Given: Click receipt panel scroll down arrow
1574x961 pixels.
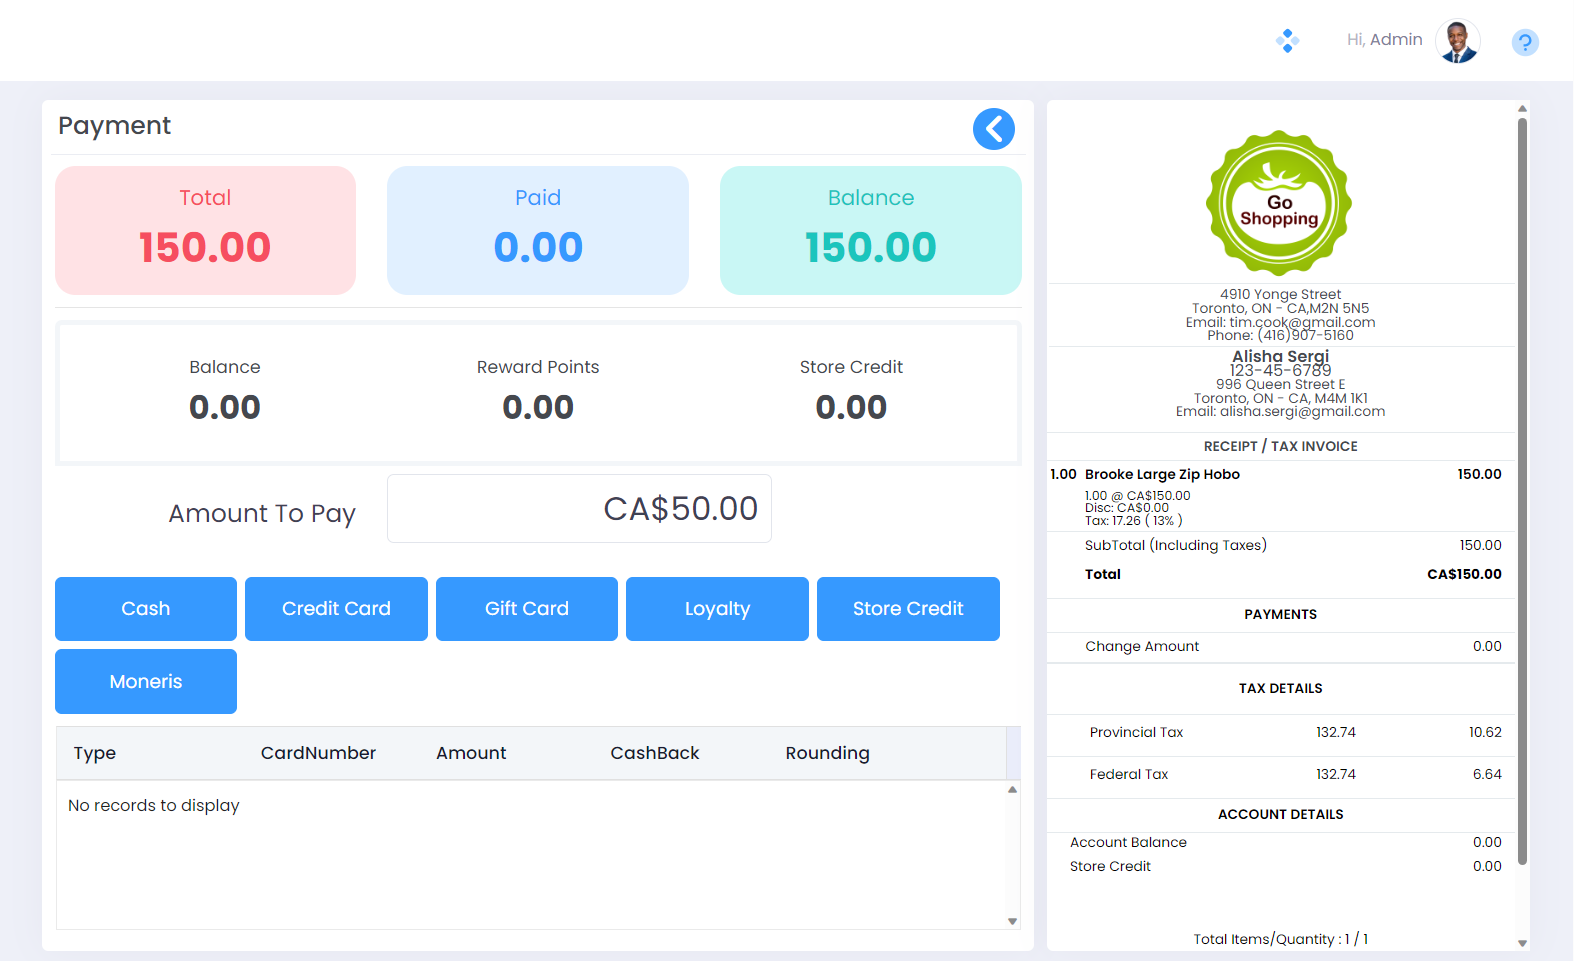Looking at the screenshot, I should (x=1522, y=943).
